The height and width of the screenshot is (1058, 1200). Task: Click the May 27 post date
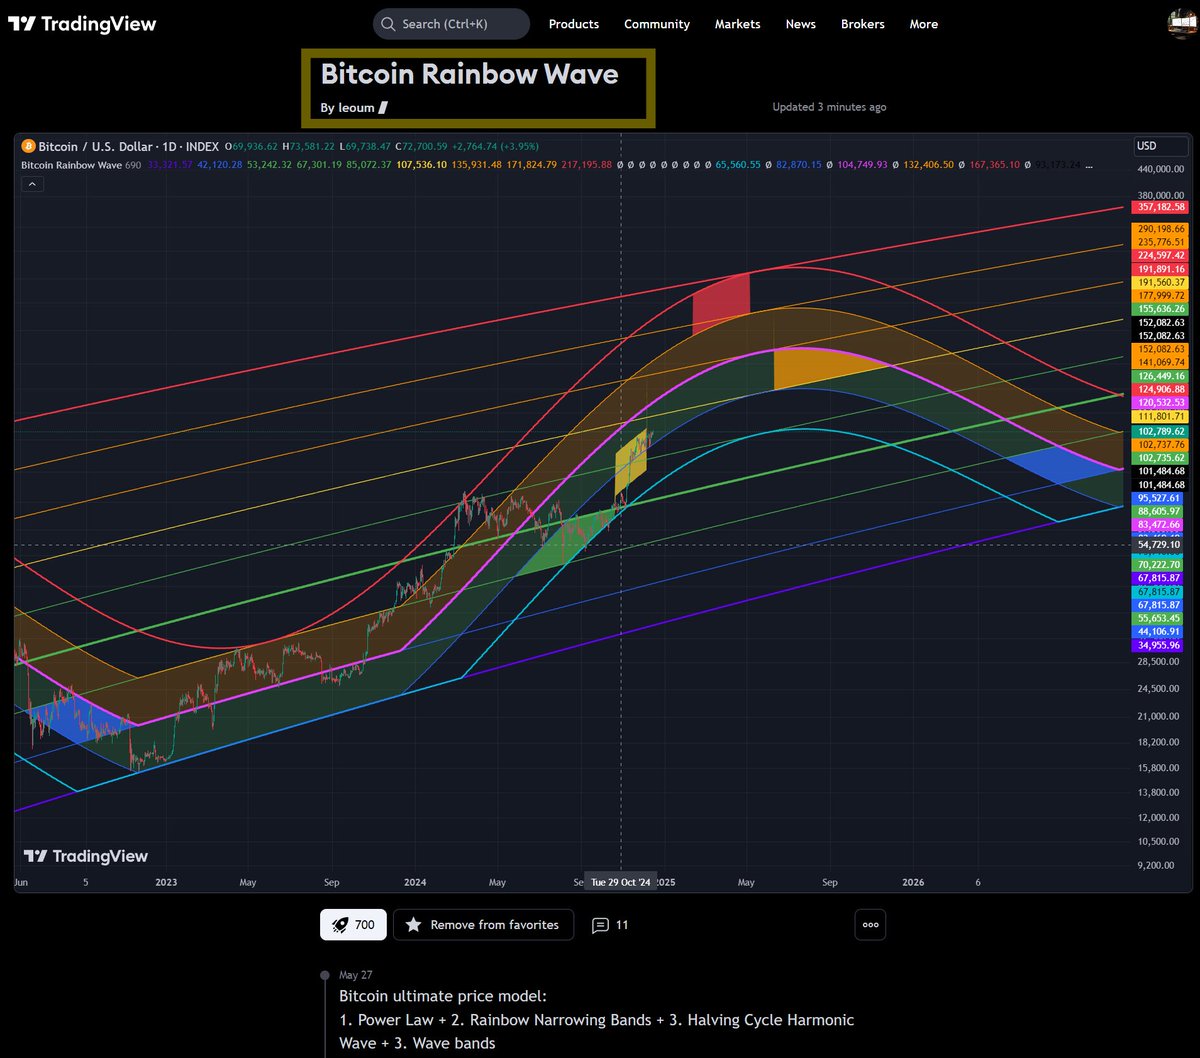click(356, 975)
